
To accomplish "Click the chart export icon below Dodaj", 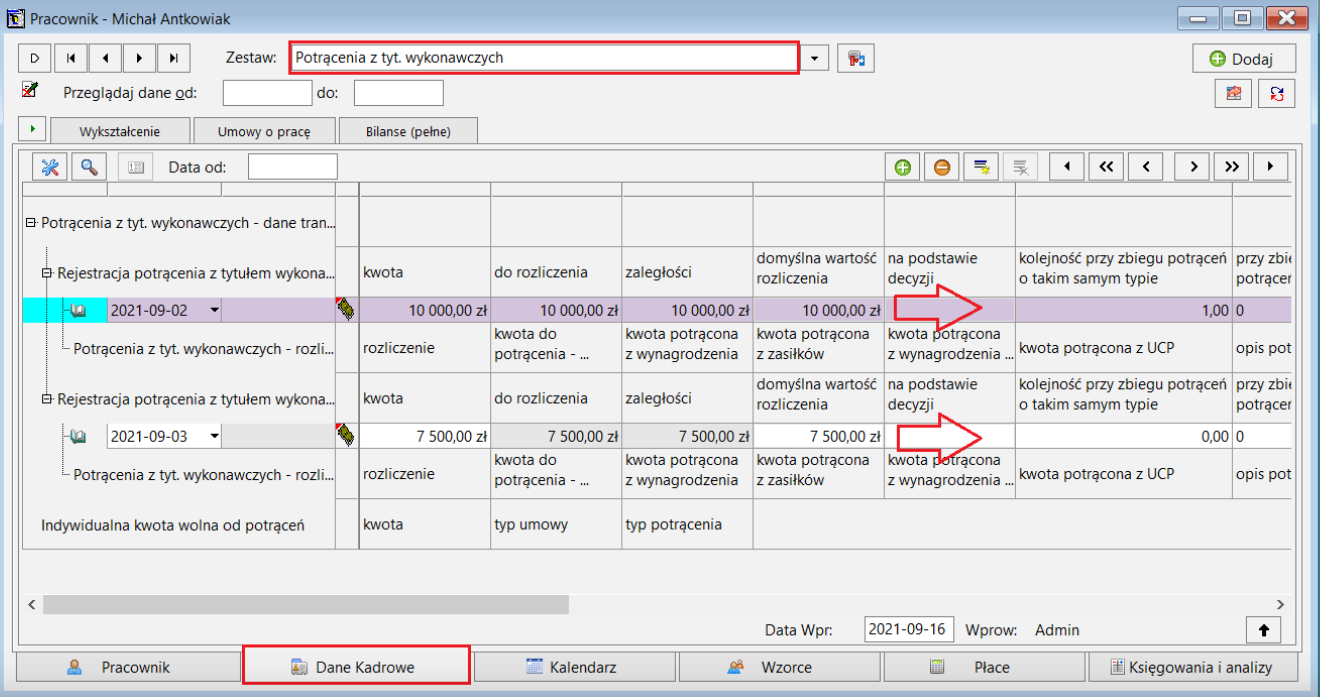I will [x=1234, y=93].
